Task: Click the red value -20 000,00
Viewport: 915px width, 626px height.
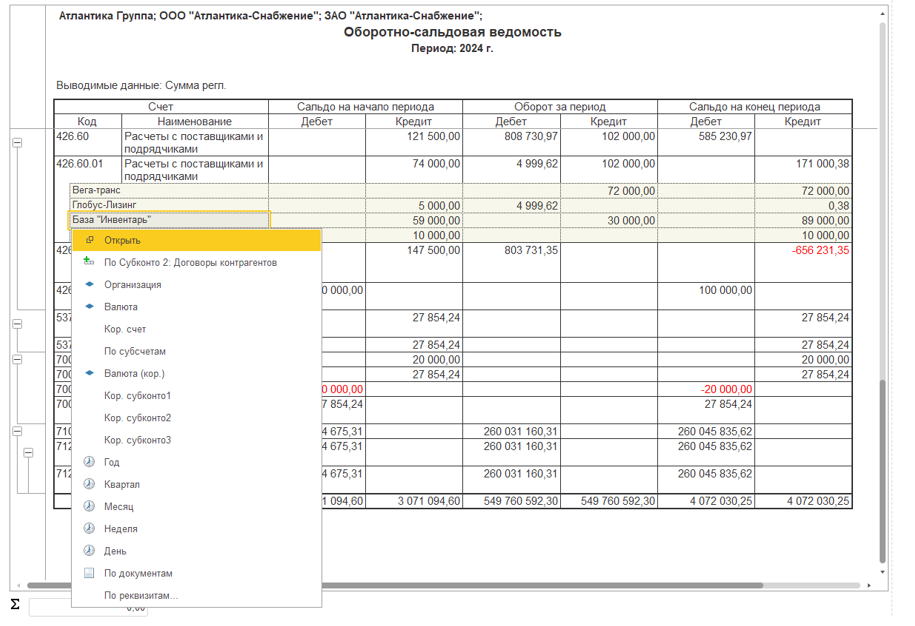Action: 726,389
